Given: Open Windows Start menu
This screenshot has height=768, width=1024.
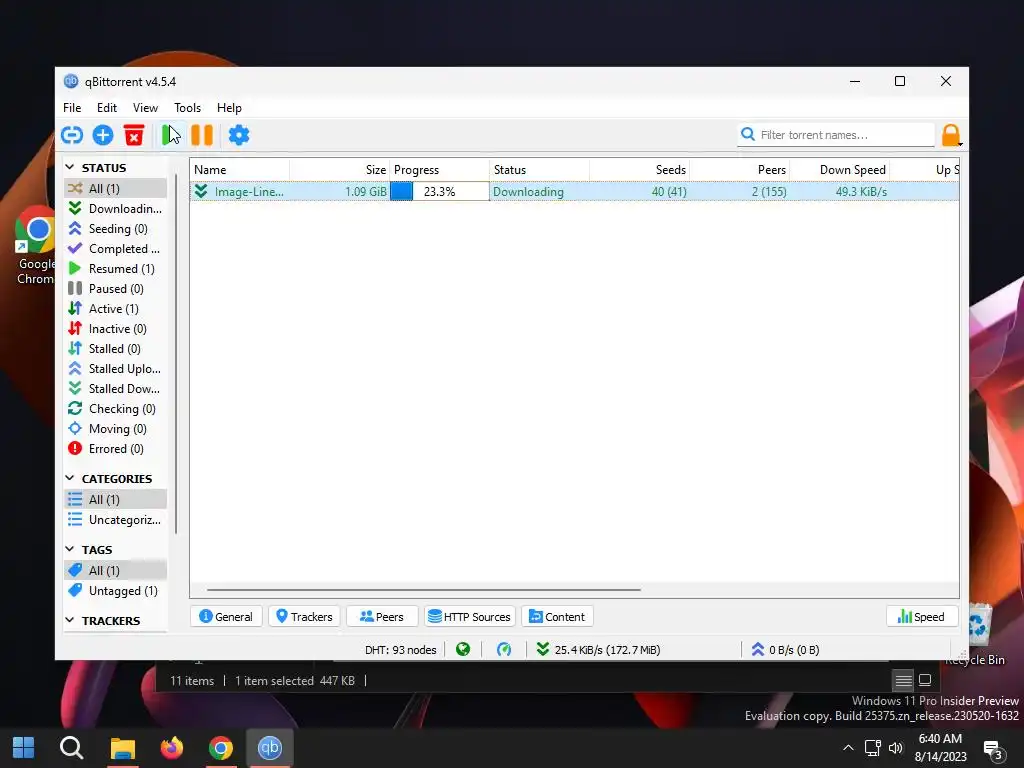Looking at the screenshot, I should (x=24, y=748).
